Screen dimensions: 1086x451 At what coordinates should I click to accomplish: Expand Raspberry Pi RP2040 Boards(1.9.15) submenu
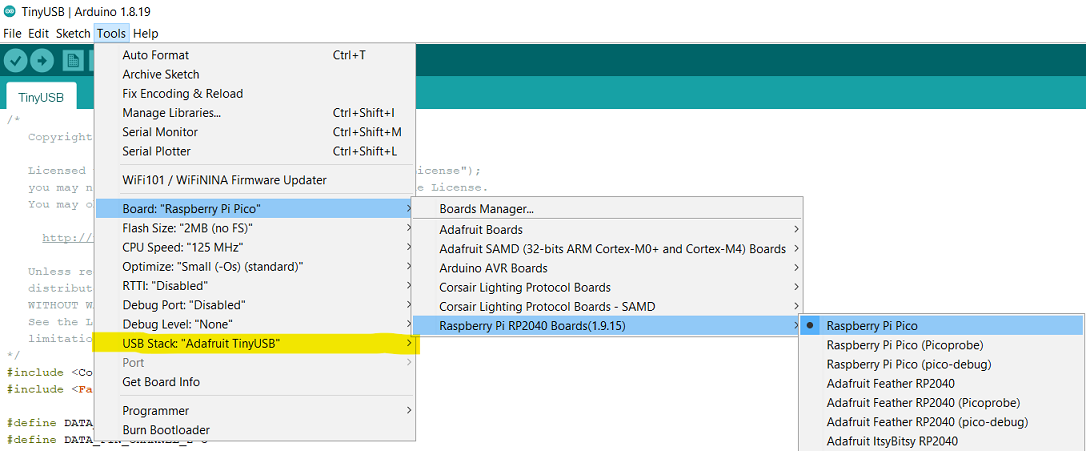click(x=607, y=326)
